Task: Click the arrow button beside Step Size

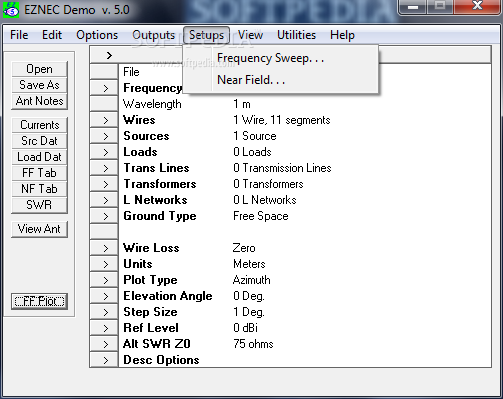Action: coord(104,312)
